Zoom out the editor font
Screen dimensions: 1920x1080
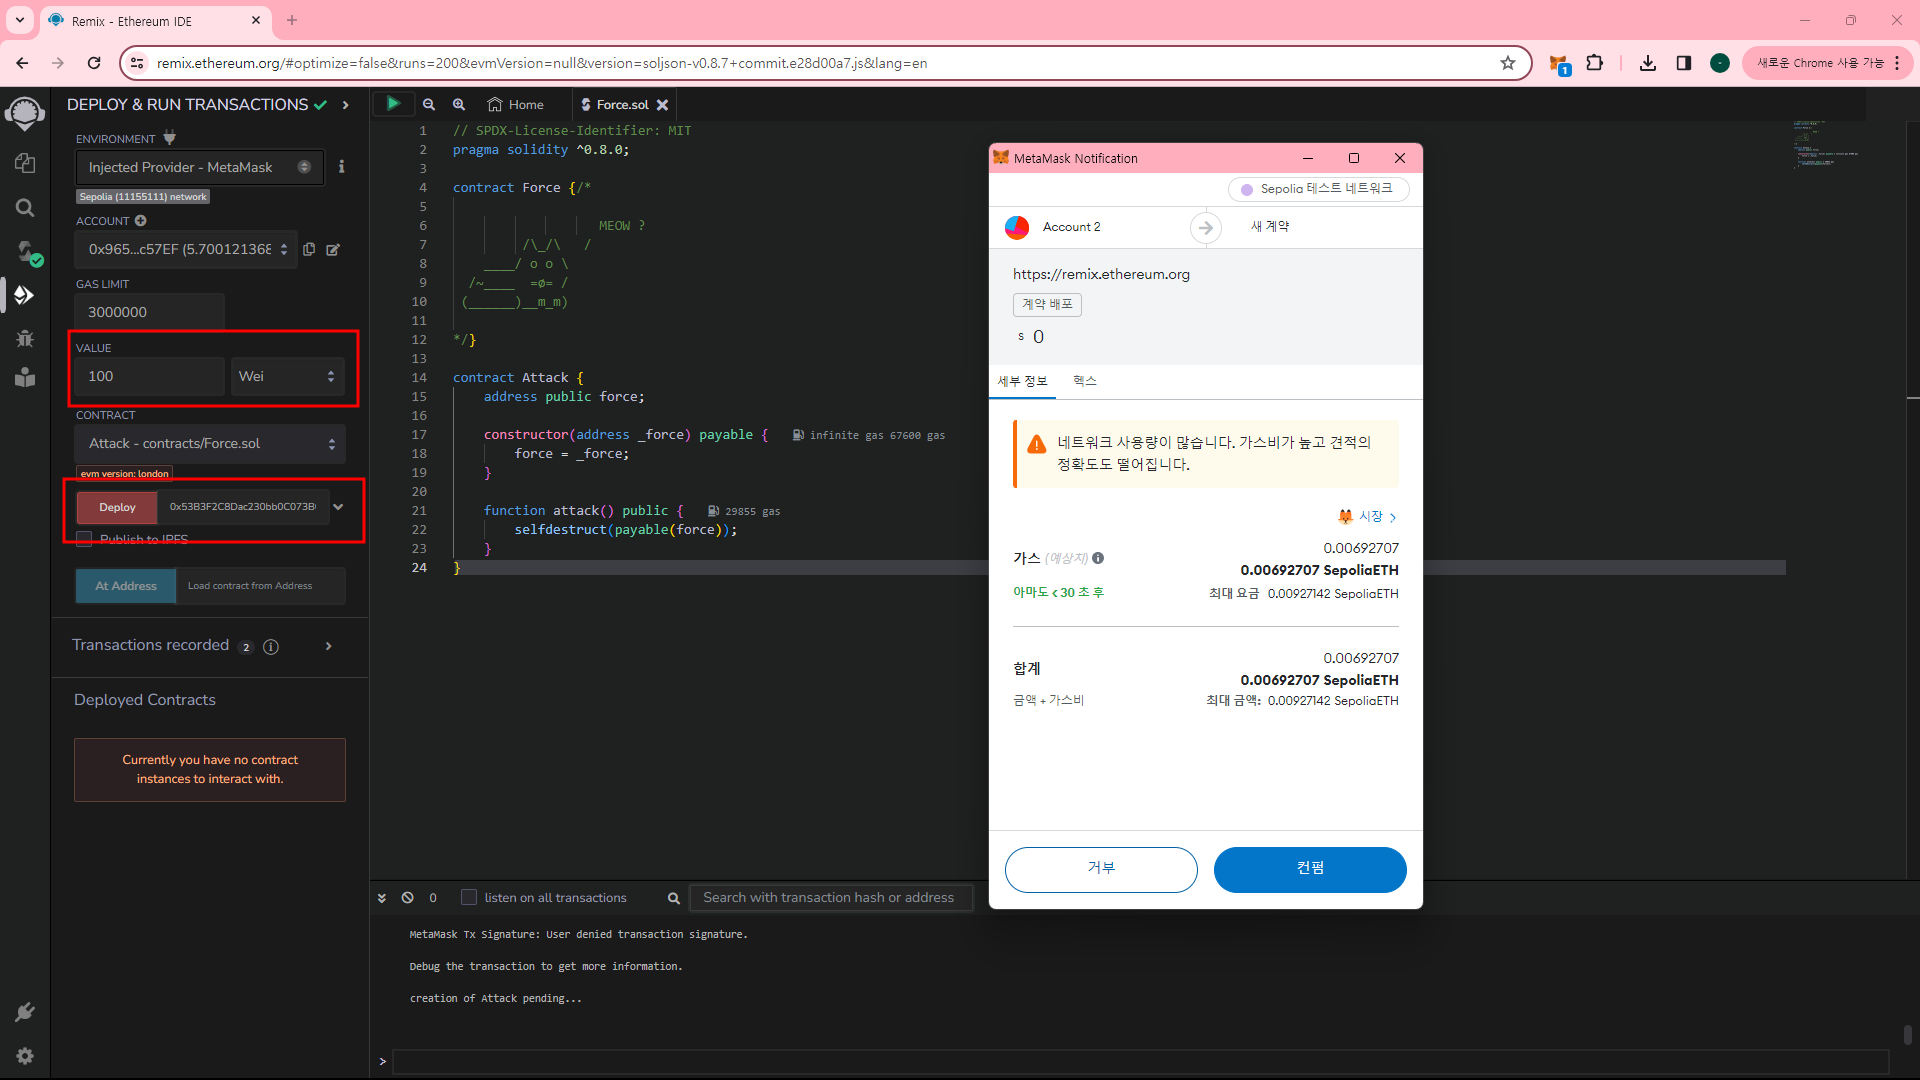pos(429,104)
